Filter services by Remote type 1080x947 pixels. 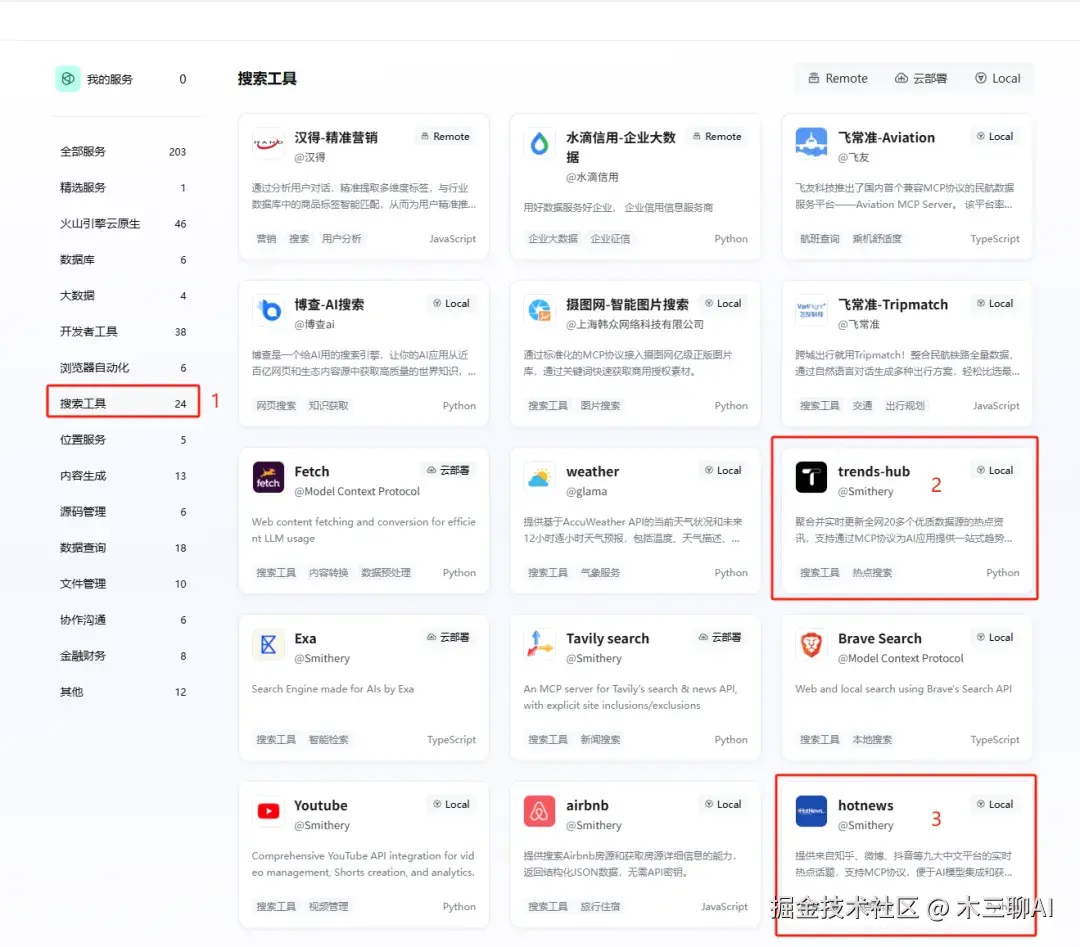(x=837, y=79)
